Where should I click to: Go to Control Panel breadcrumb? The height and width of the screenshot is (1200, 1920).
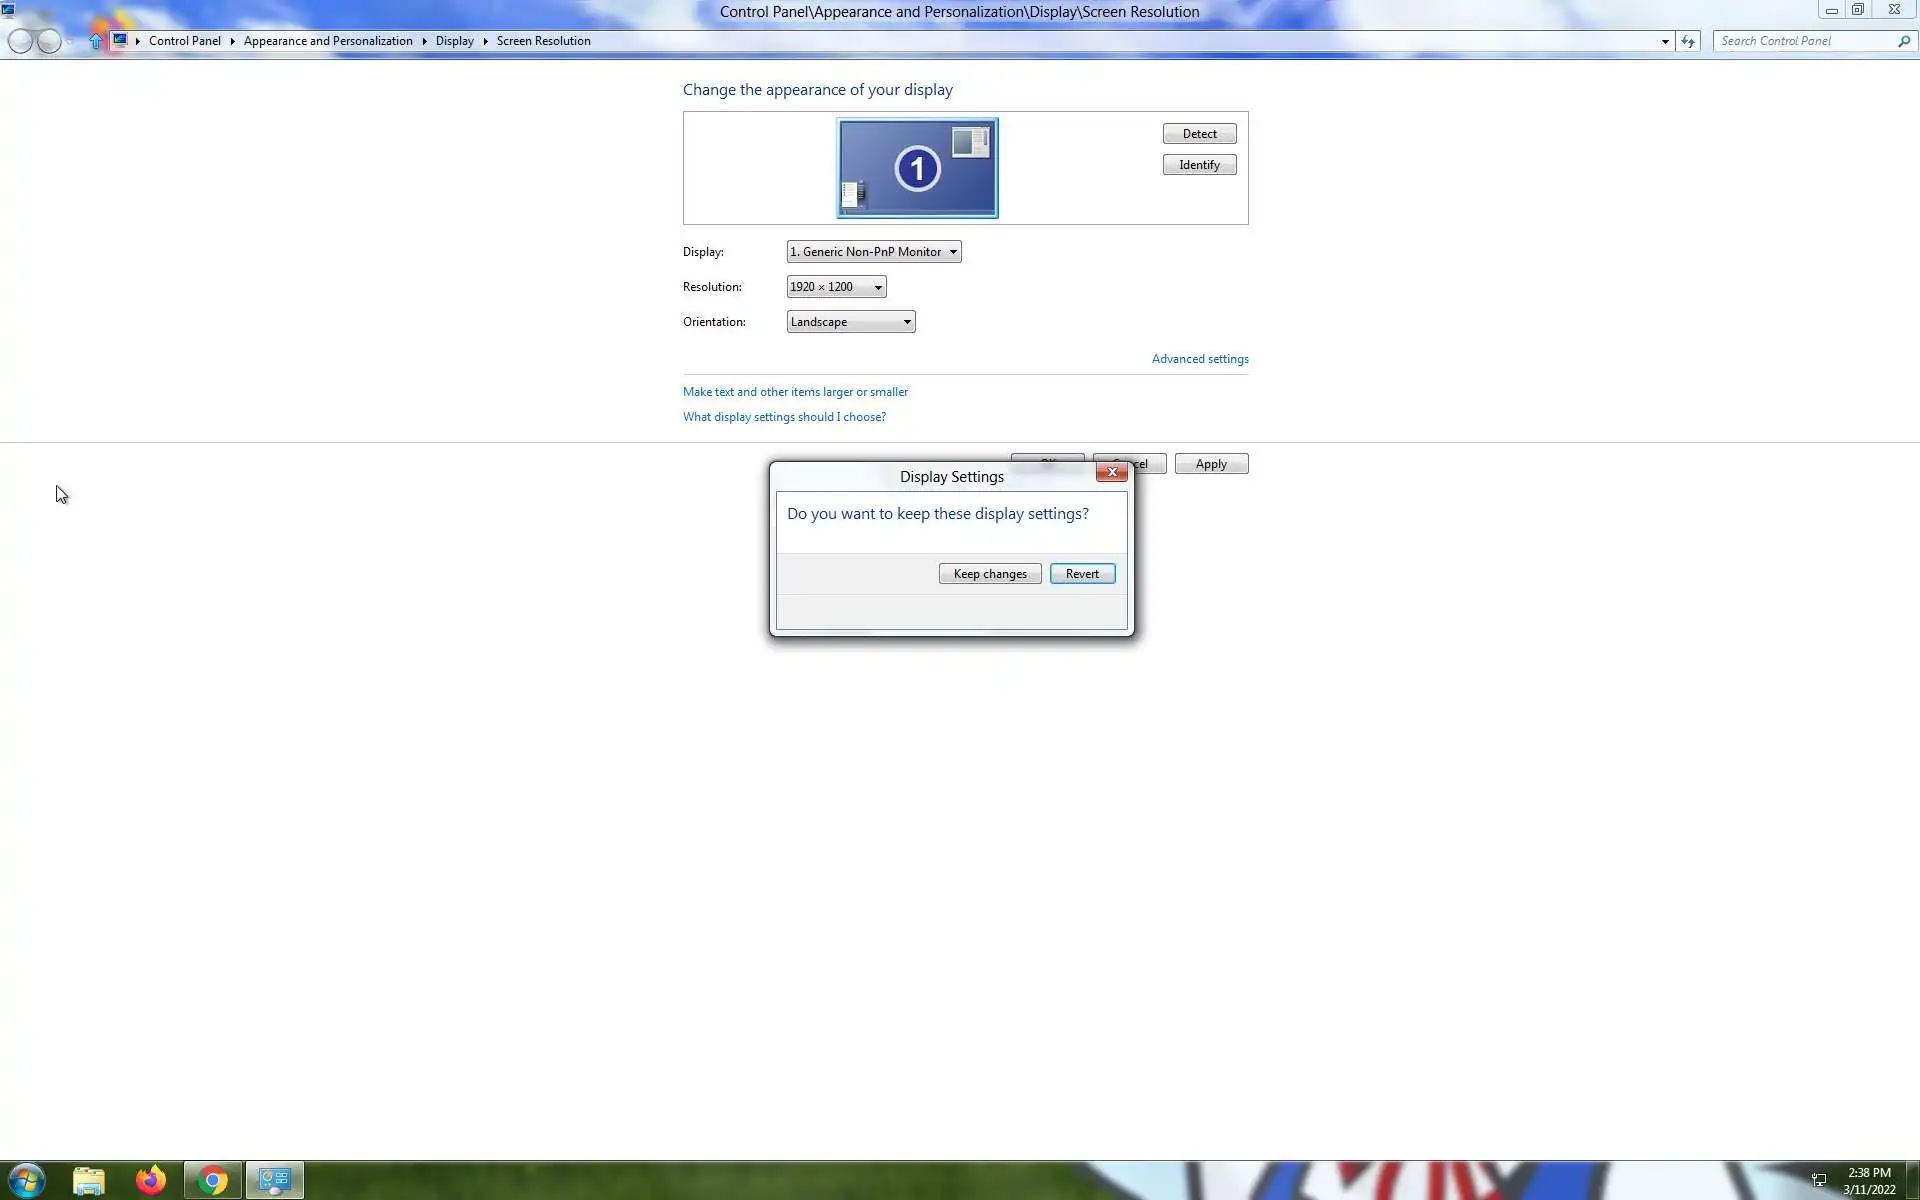click(x=185, y=41)
